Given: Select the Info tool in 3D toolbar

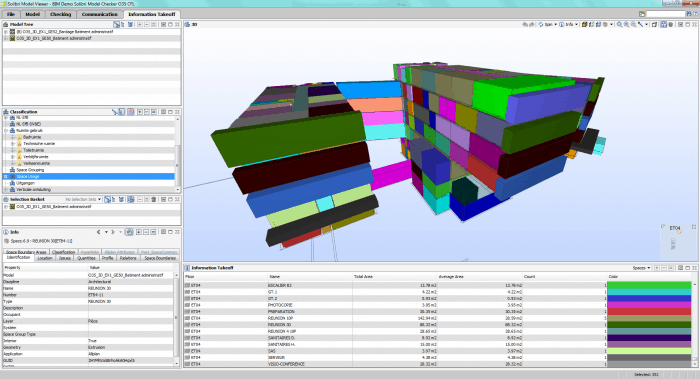Looking at the screenshot, I should 562,25.
